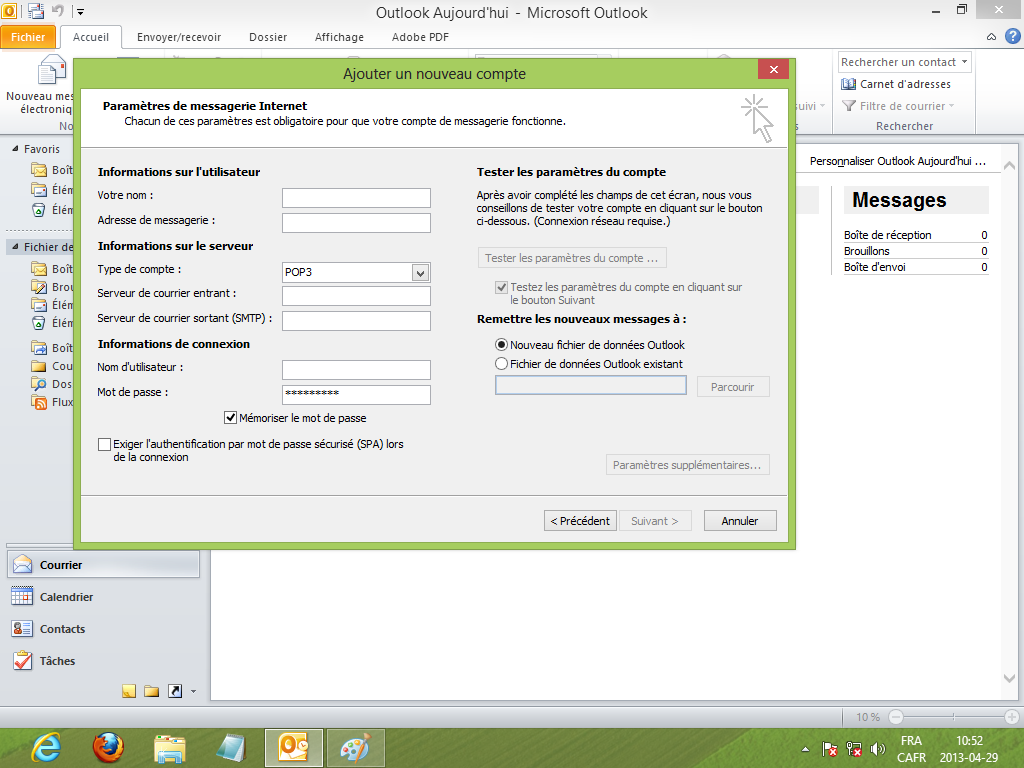Click the Suivant button
The width and height of the screenshot is (1024, 768).
655,520
